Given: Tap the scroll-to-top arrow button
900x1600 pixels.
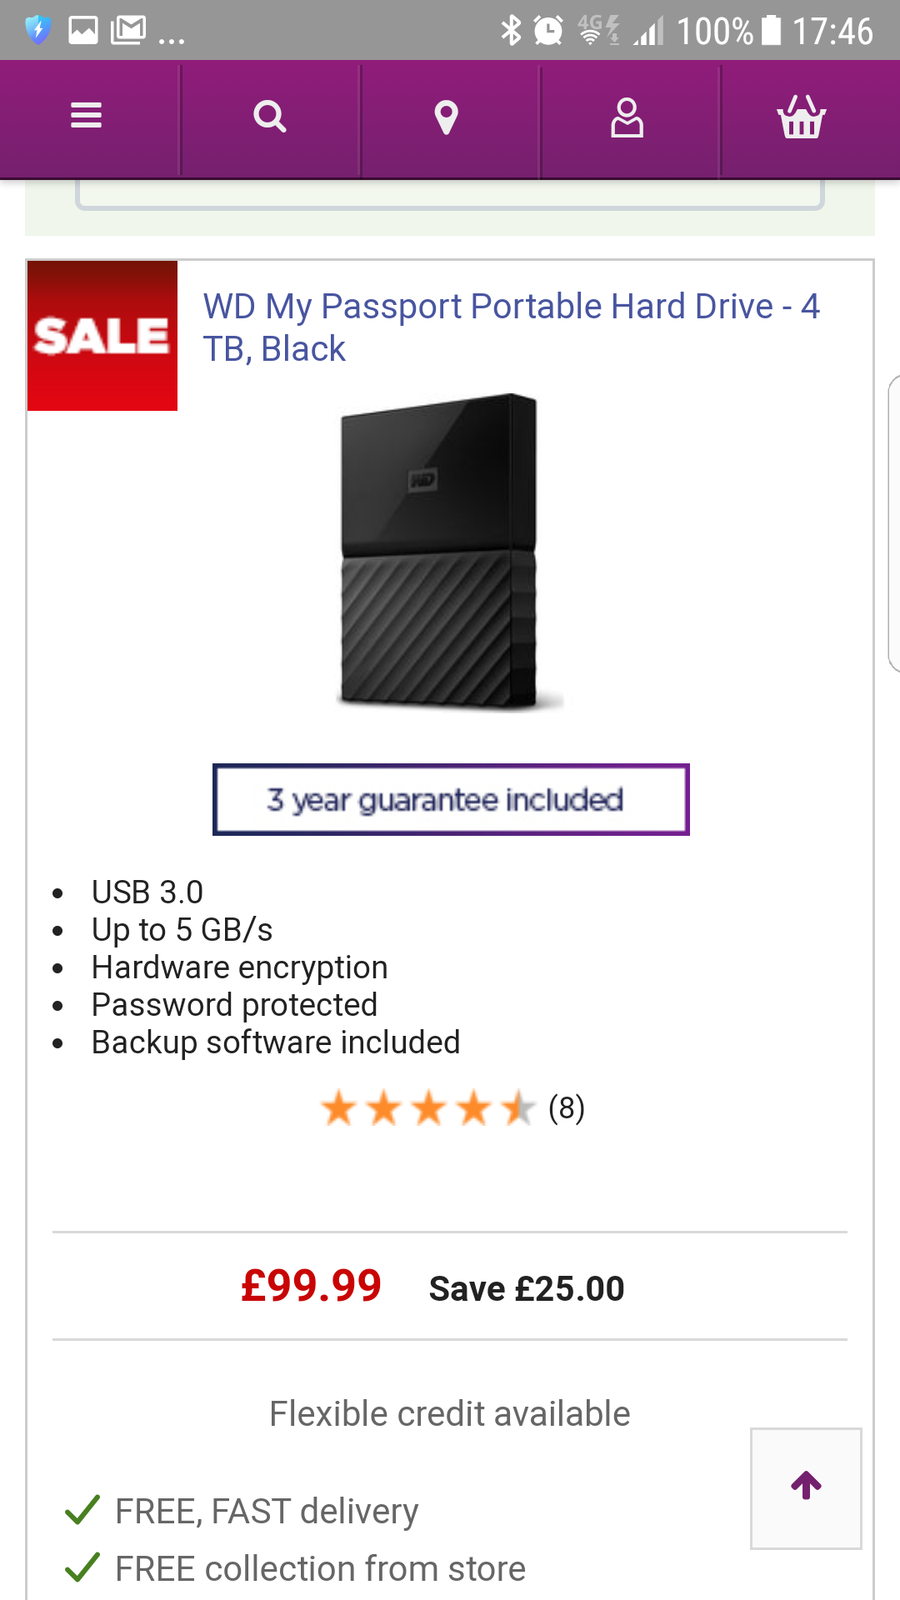Looking at the screenshot, I should click(806, 1487).
